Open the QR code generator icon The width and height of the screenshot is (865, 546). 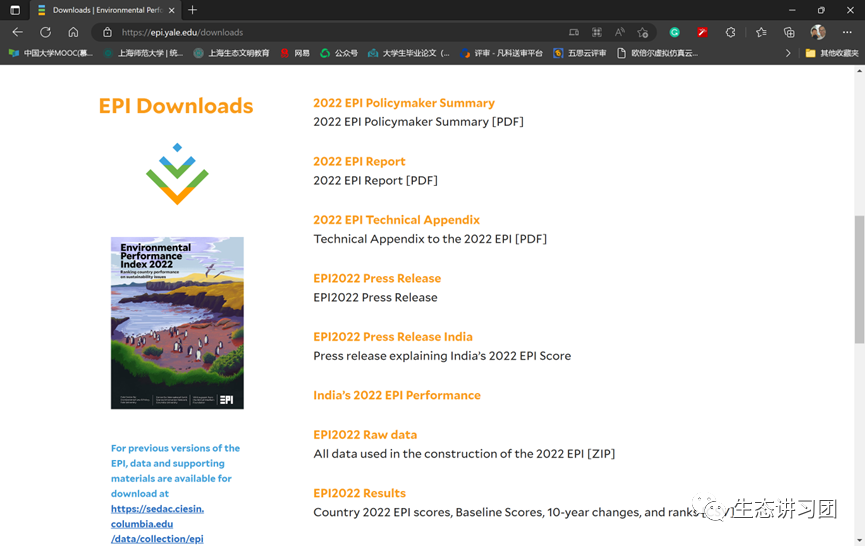597,33
